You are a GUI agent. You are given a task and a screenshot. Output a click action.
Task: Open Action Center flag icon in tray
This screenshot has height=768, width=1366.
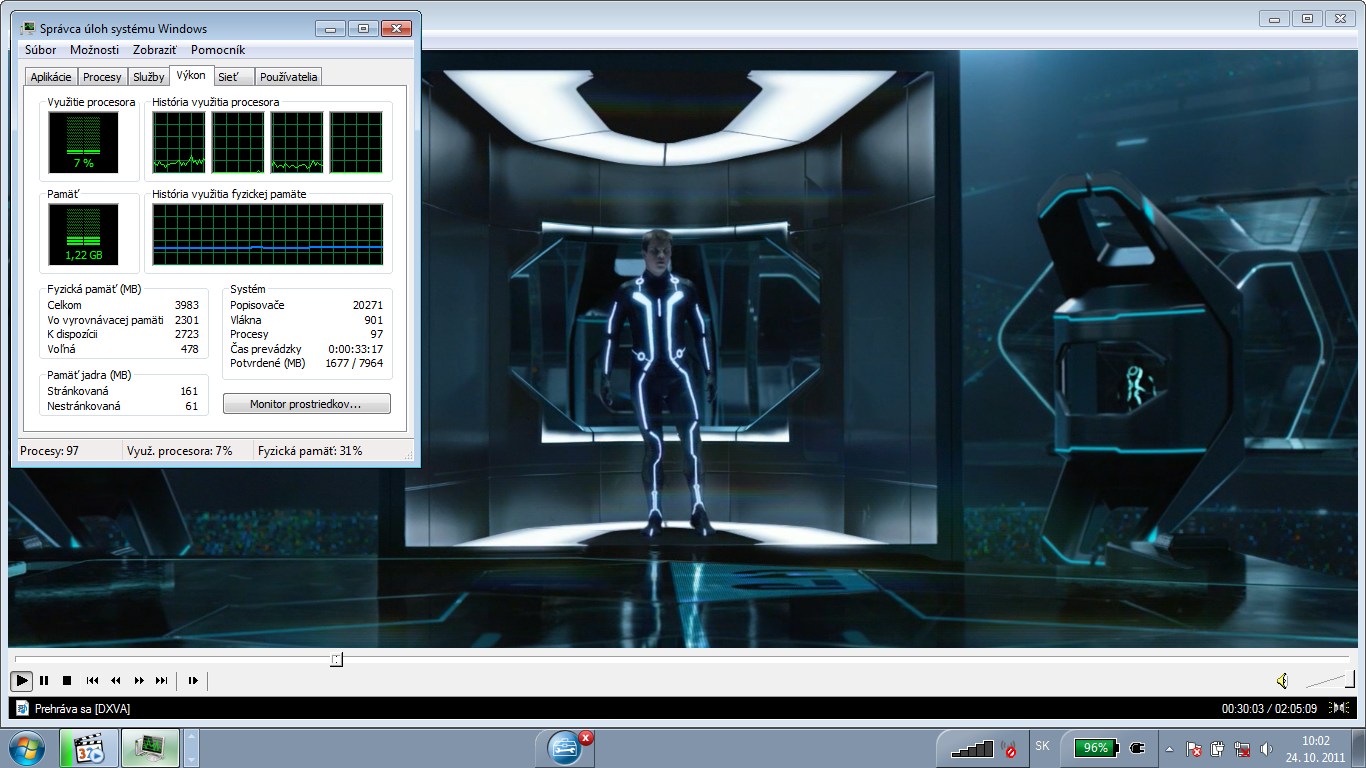(1193, 748)
